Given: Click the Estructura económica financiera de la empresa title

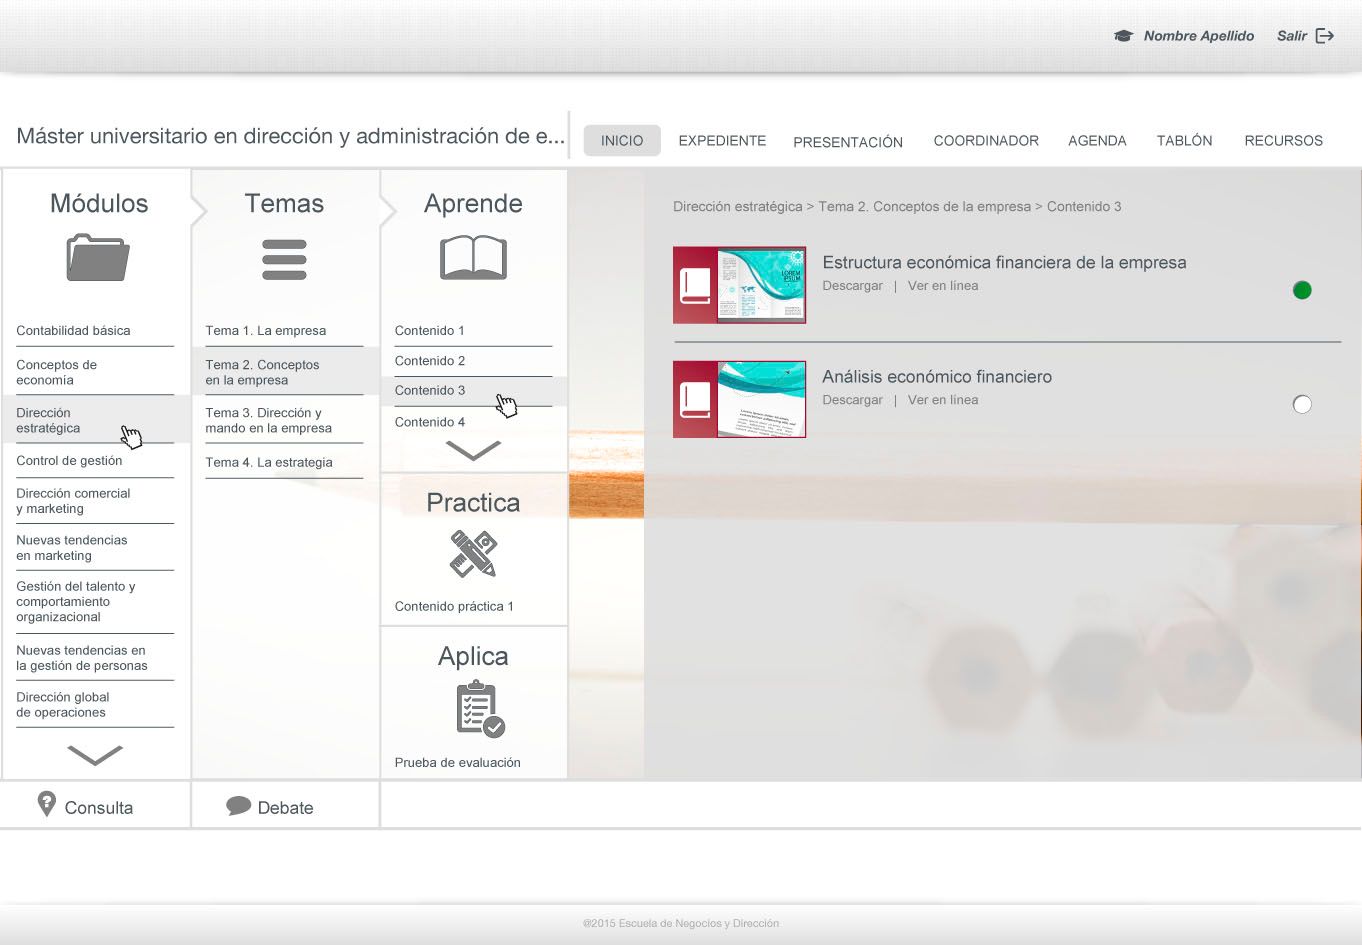Looking at the screenshot, I should [1004, 263].
